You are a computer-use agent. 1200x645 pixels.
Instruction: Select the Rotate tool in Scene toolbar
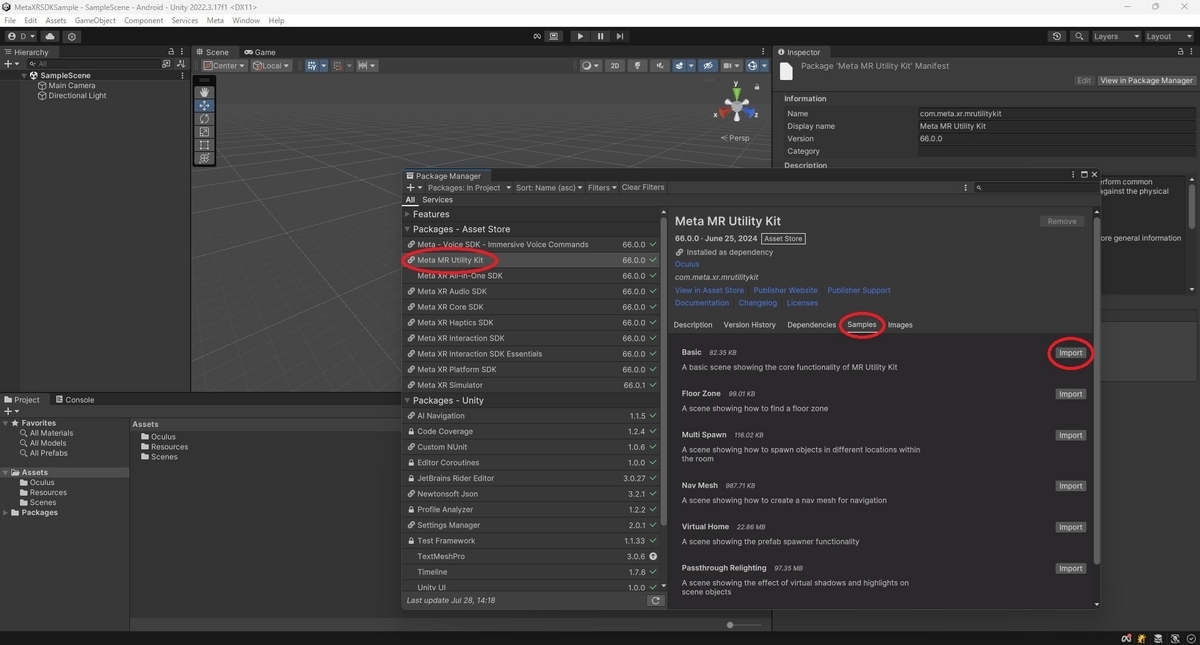pos(204,118)
